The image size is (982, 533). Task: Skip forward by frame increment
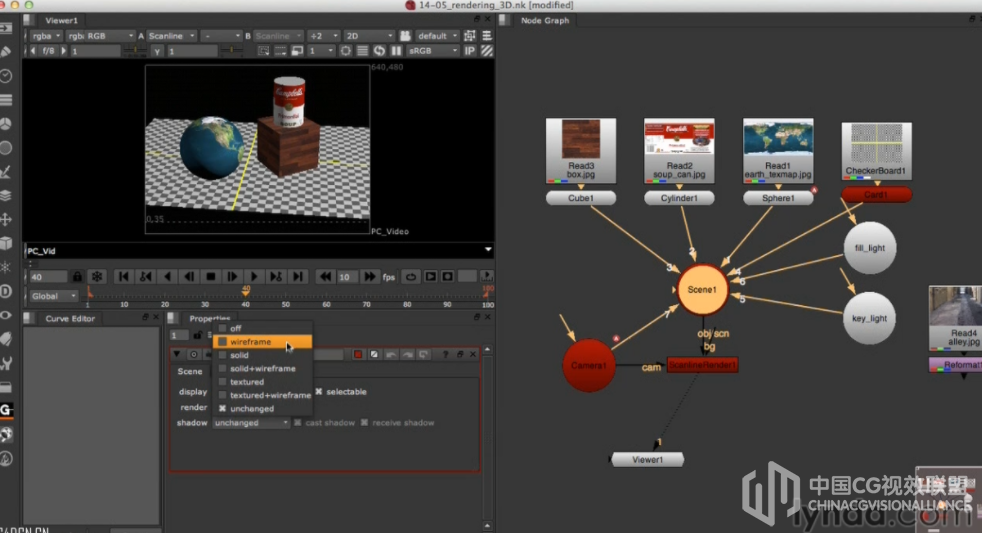[370, 276]
